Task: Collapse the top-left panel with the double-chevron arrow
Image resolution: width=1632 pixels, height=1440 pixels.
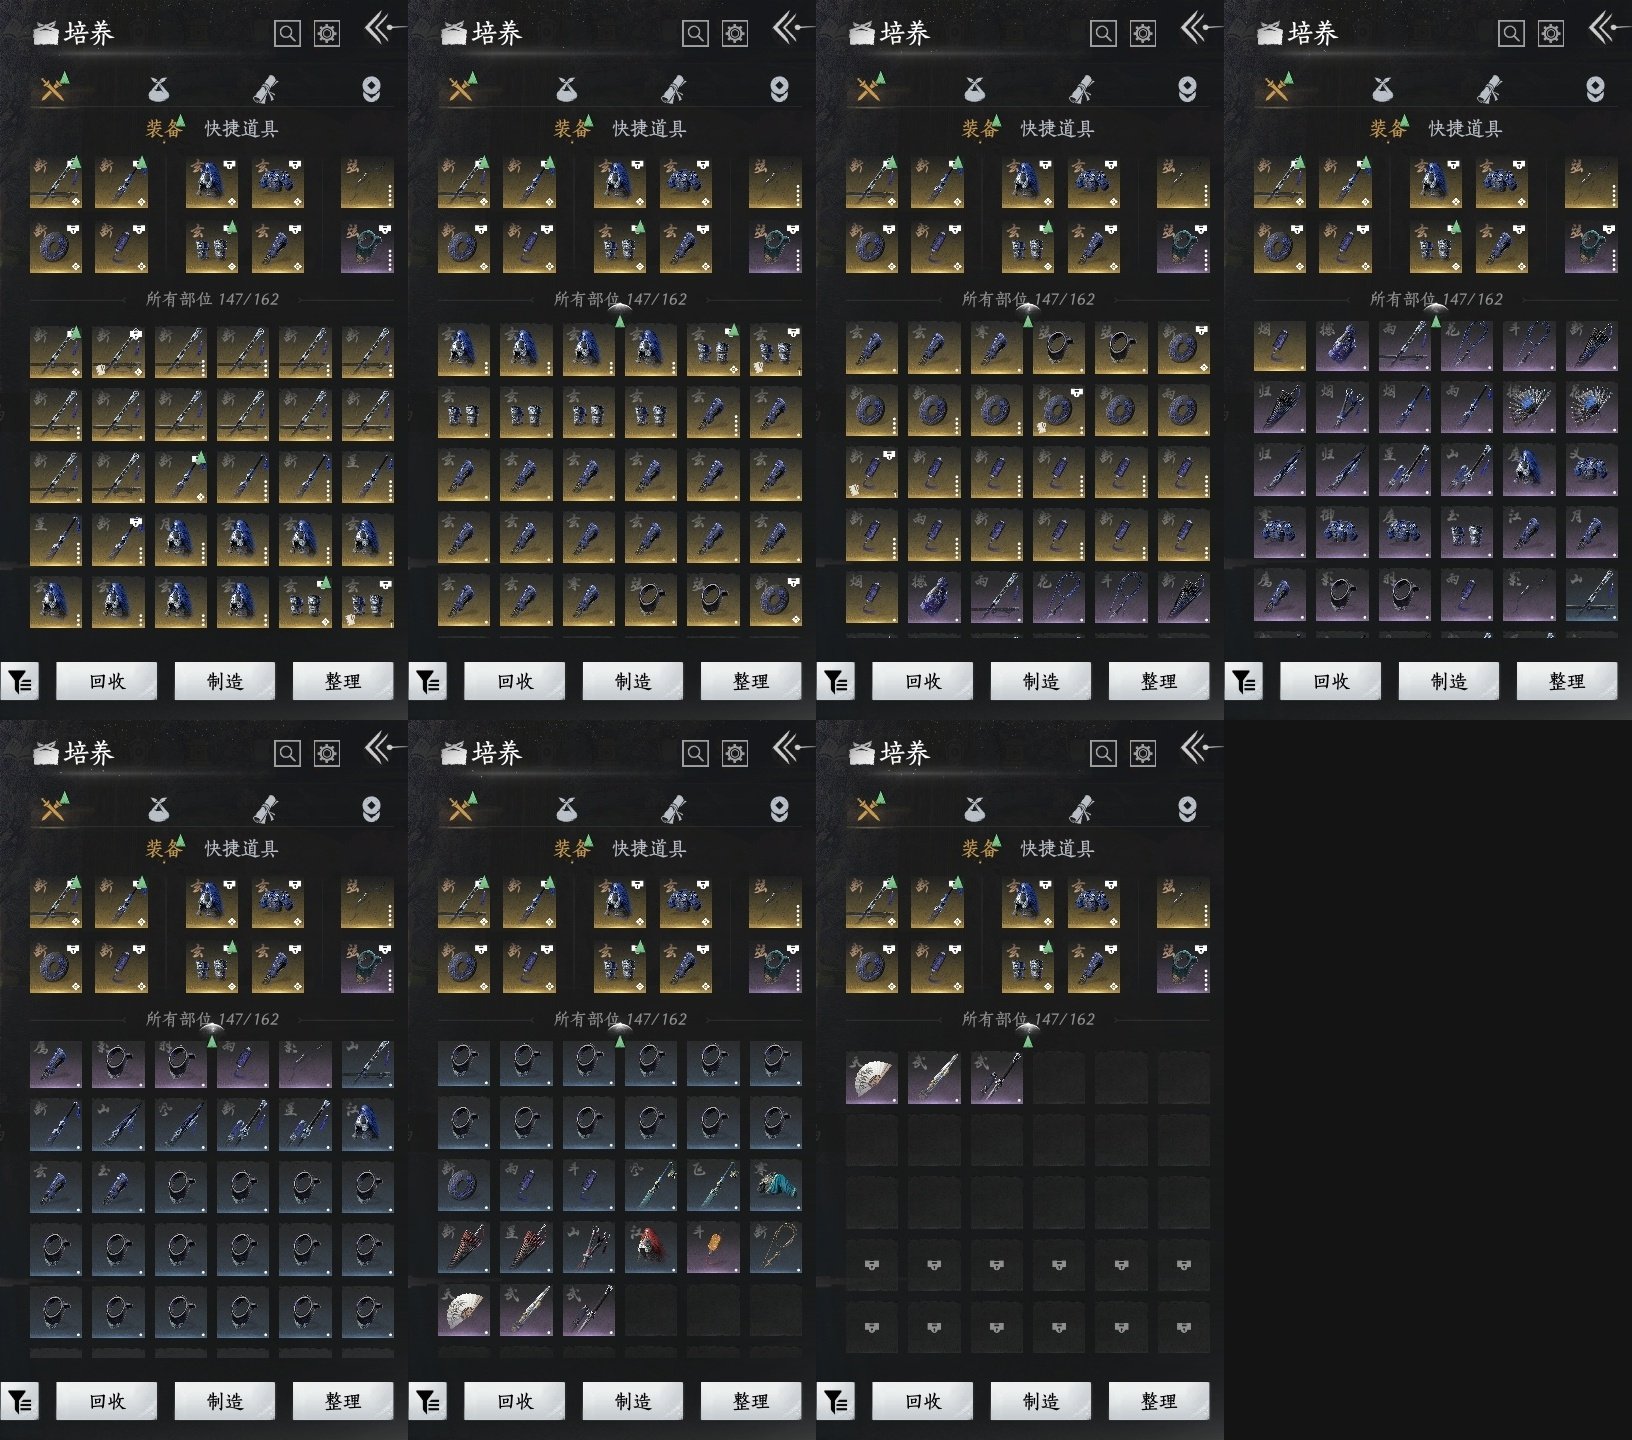Action: 383,29
